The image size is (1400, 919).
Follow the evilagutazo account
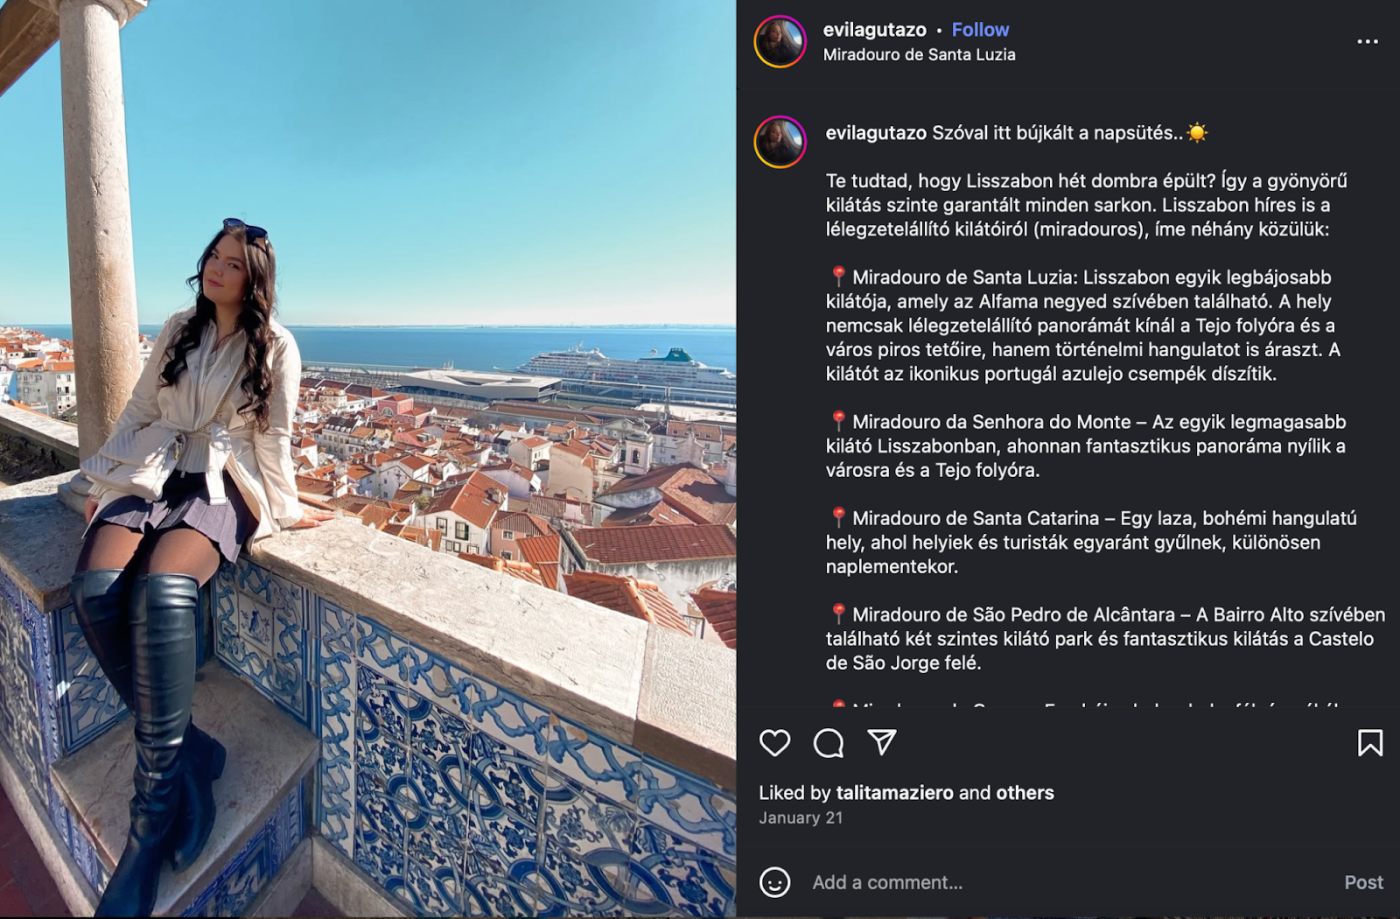tap(980, 30)
